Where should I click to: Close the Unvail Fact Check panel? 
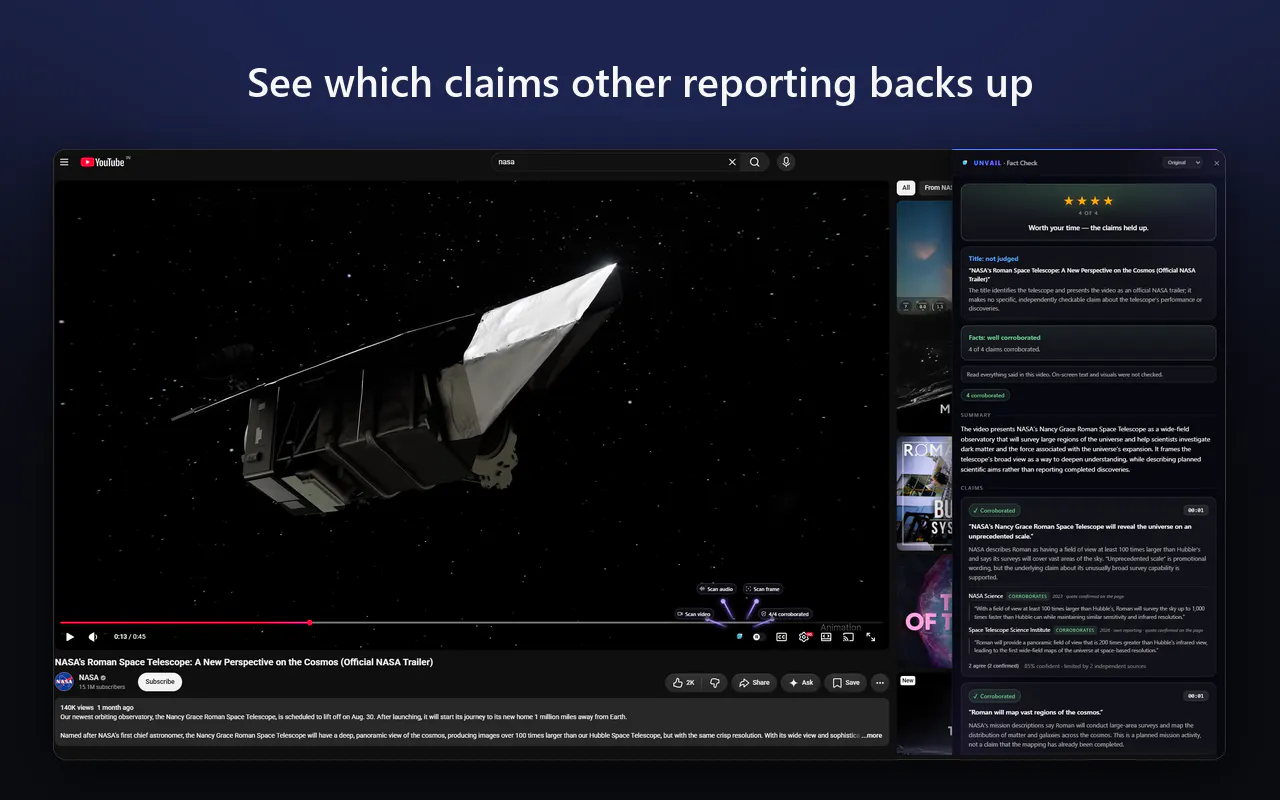(1217, 162)
